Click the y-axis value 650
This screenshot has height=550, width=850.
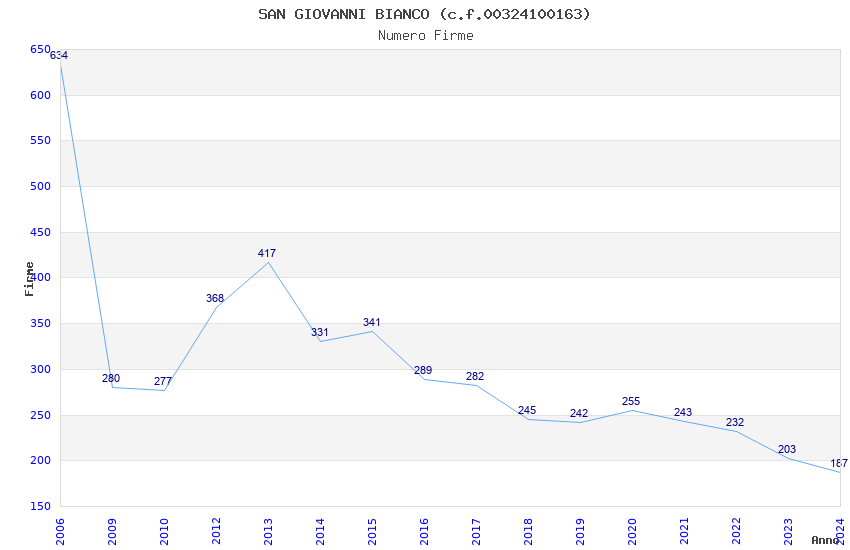point(40,50)
